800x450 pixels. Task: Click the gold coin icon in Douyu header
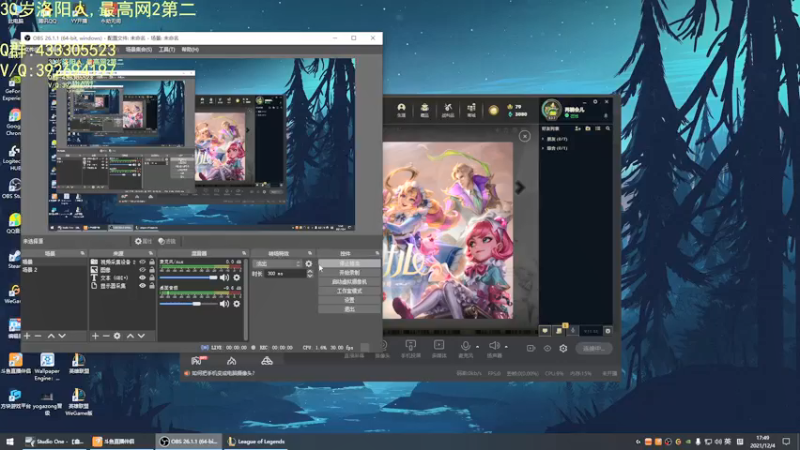click(x=493, y=110)
